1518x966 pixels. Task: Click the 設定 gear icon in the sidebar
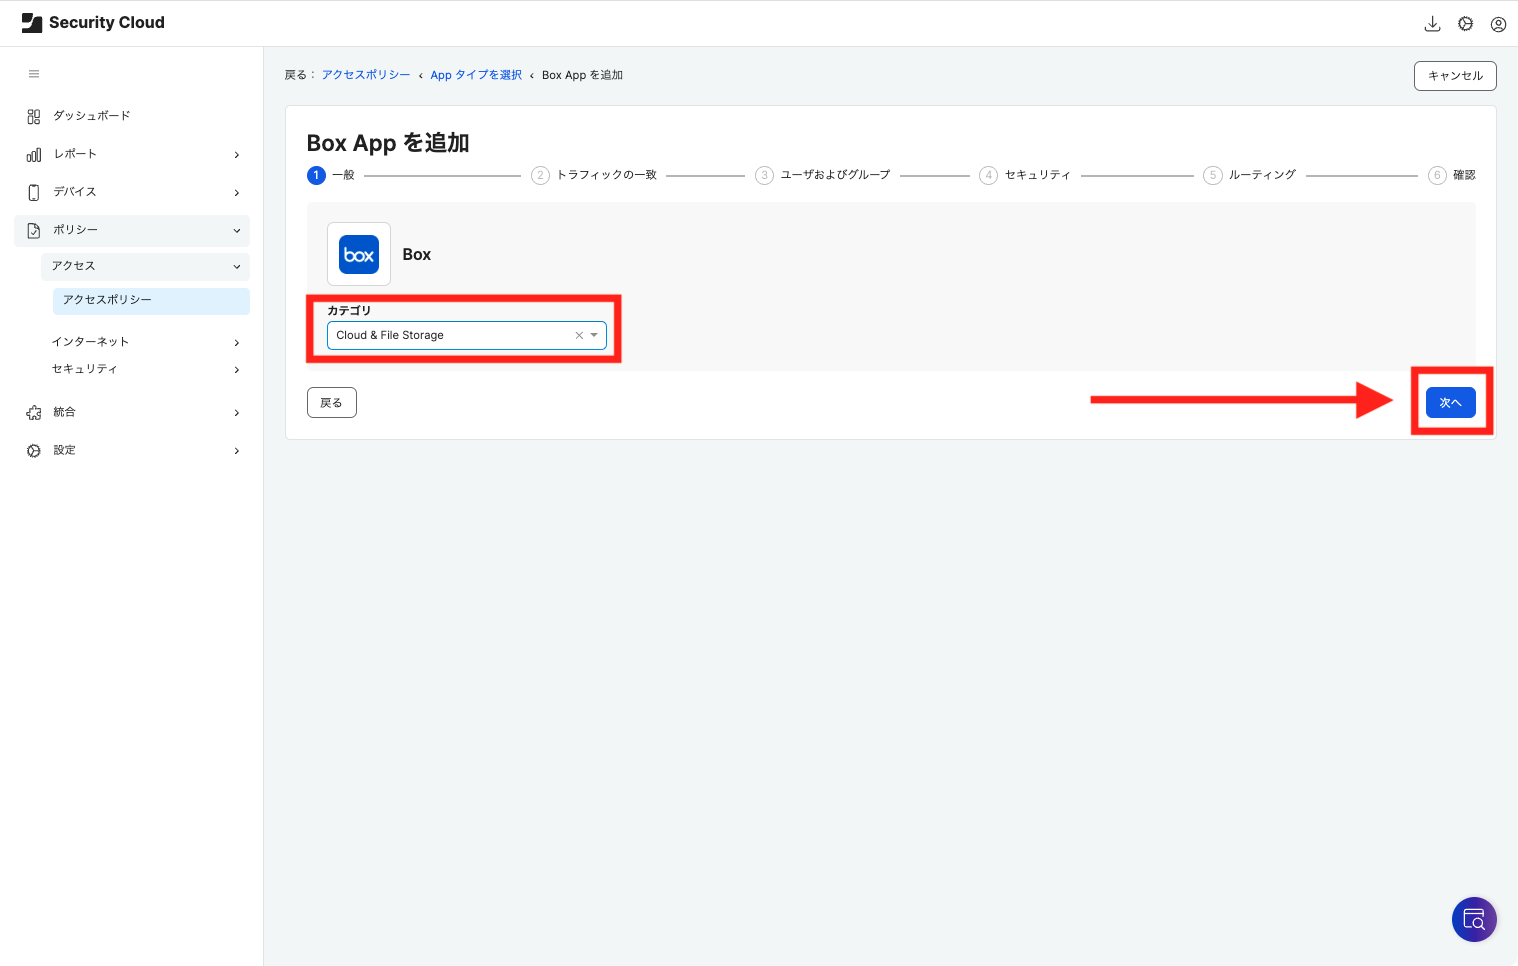click(34, 450)
